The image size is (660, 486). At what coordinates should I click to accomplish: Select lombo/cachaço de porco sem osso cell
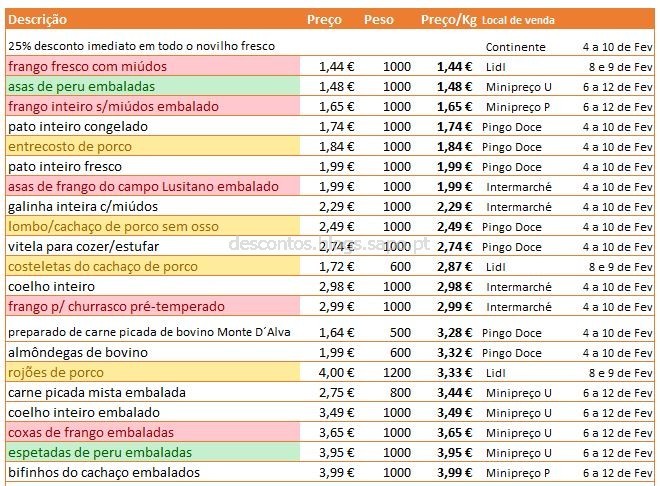pos(153,226)
